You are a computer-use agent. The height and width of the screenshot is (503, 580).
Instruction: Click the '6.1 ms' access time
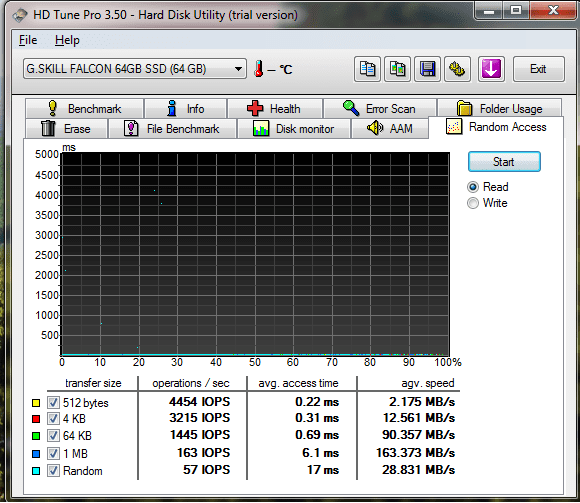tap(320, 453)
